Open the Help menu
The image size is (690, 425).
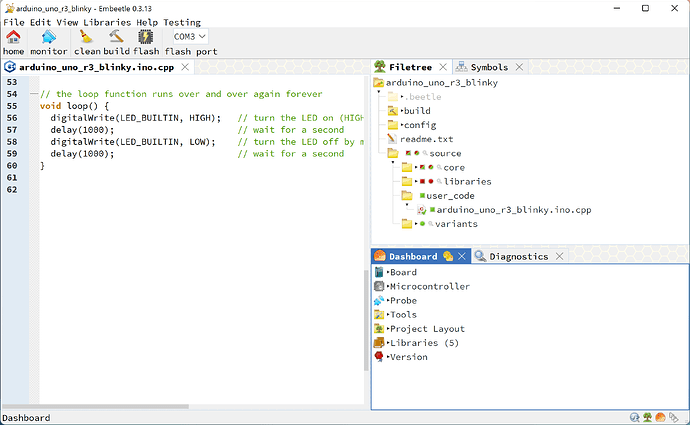pos(147,22)
